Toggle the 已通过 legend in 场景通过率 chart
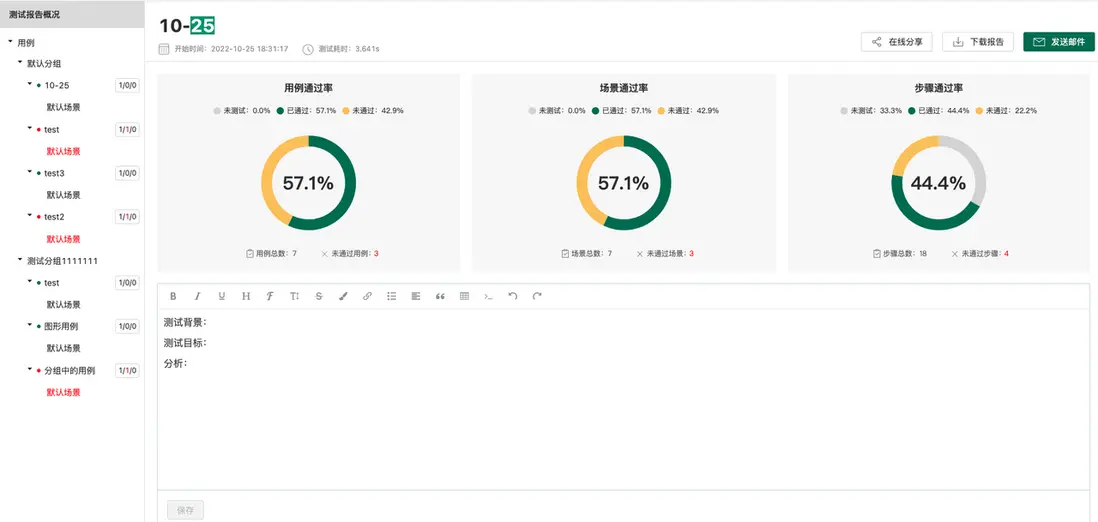The image size is (1098, 522). click(x=621, y=111)
